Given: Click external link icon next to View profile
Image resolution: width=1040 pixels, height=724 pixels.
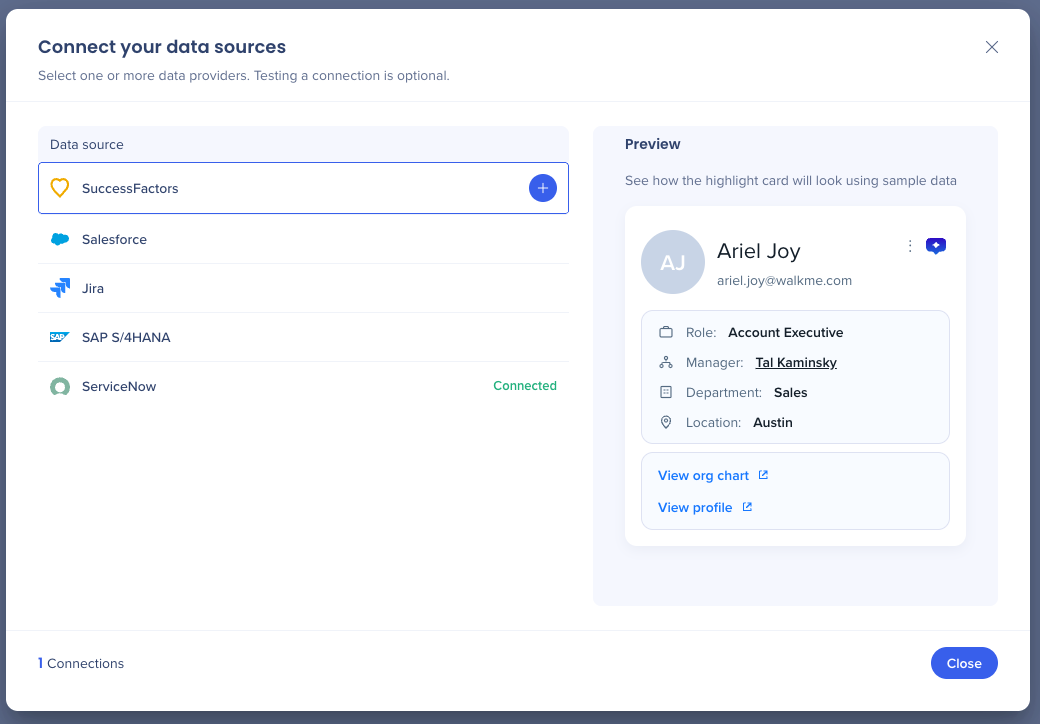Looking at the screenshot, I should (747, 507).
